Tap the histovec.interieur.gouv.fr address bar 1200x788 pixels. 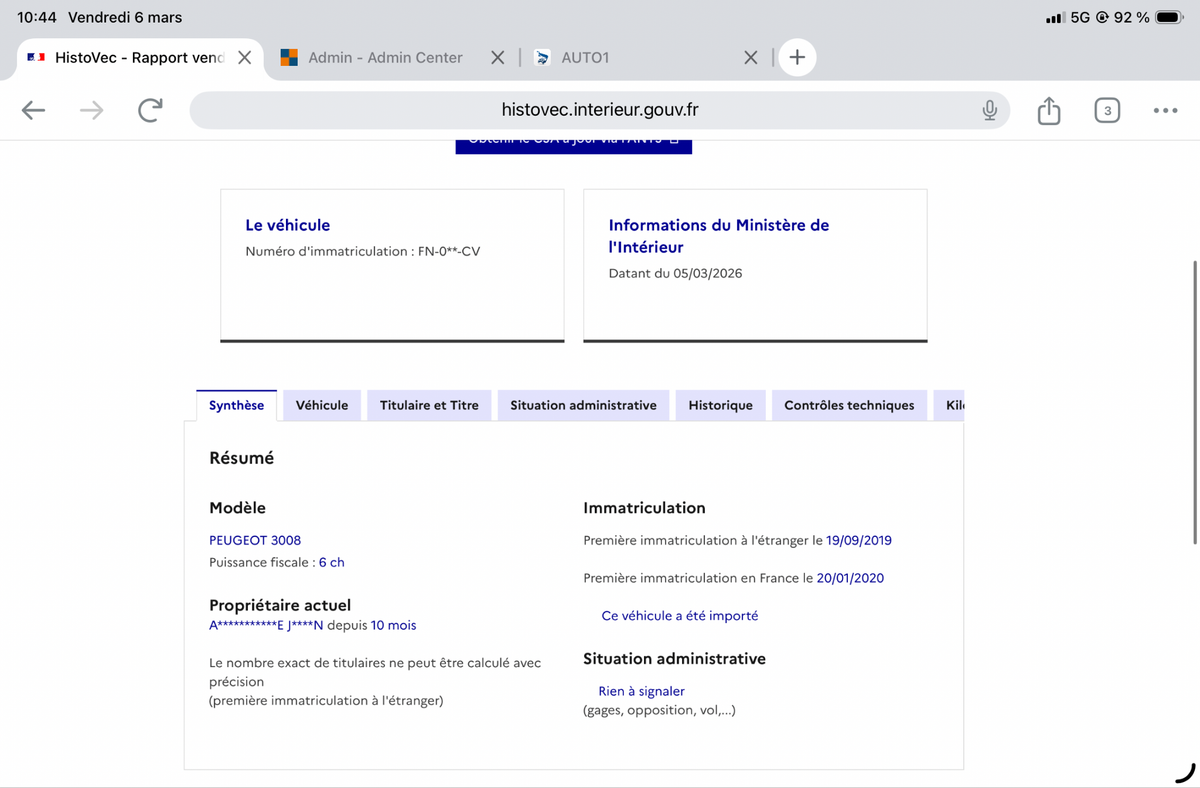pyautogui.click(x=598, y=110)
